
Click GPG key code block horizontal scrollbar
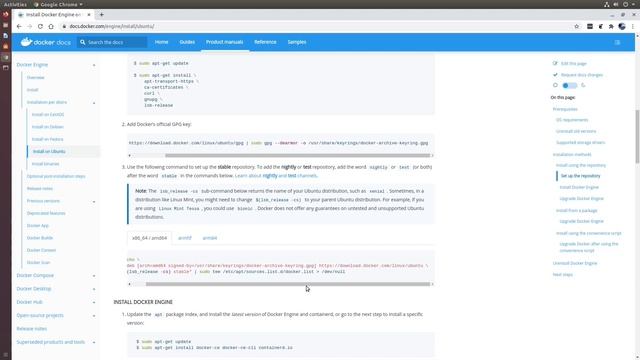coord(297,156)
